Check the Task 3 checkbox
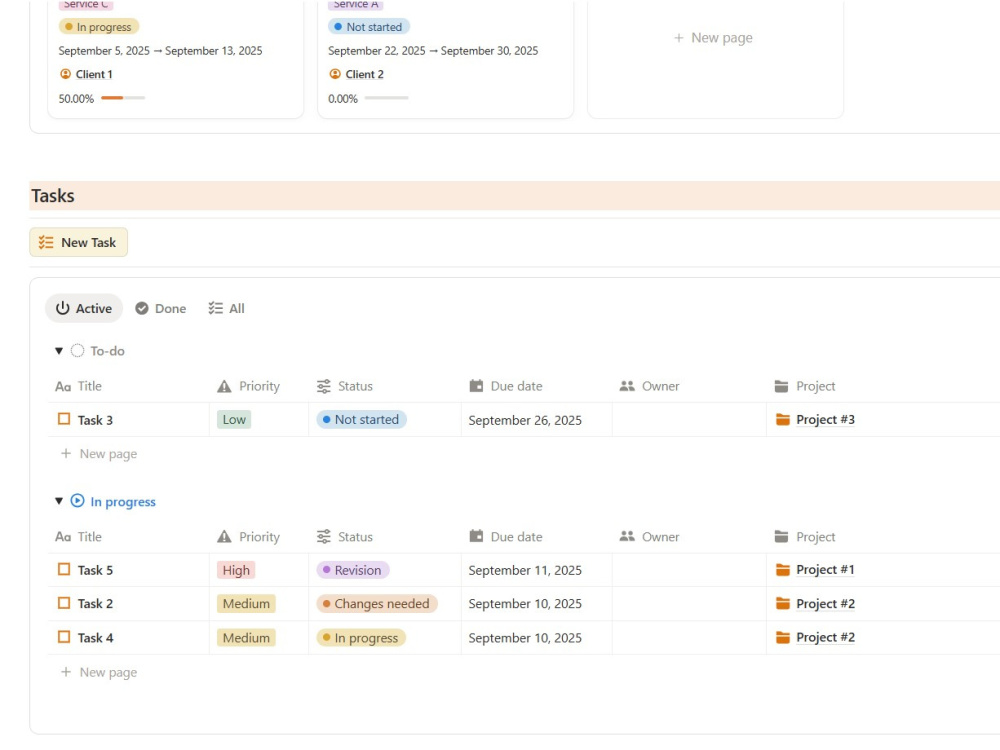The image size is (1000, 750). coord(64,419)
